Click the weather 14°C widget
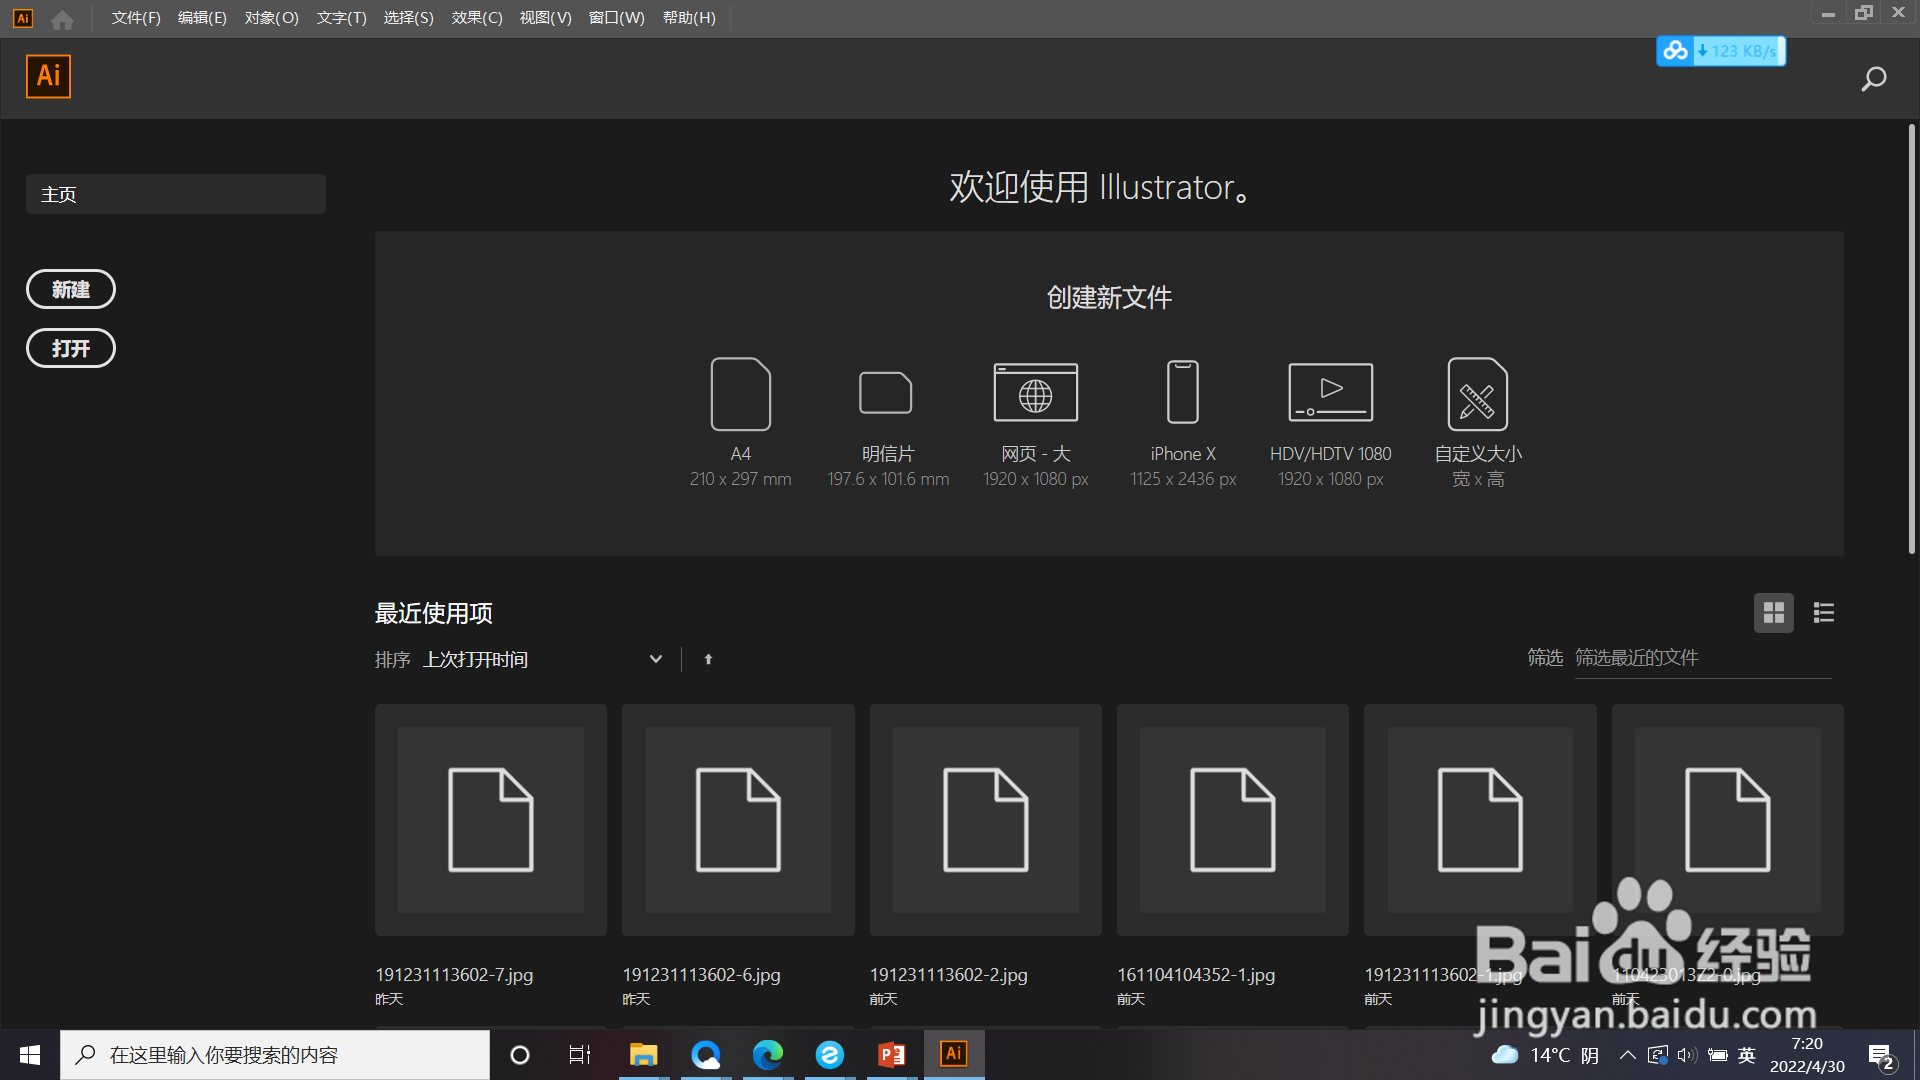The width and height of the screenshot is (1920, 1080). click(x=1545, y=1055)
